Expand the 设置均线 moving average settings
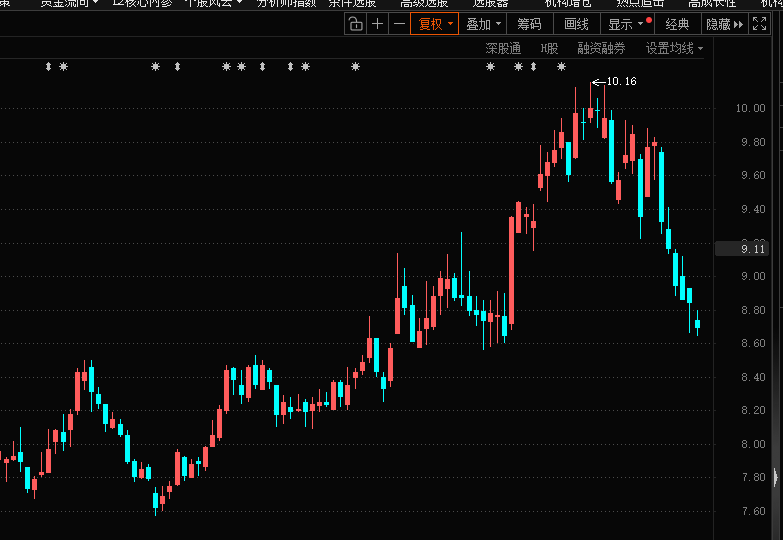 point(673,48)
